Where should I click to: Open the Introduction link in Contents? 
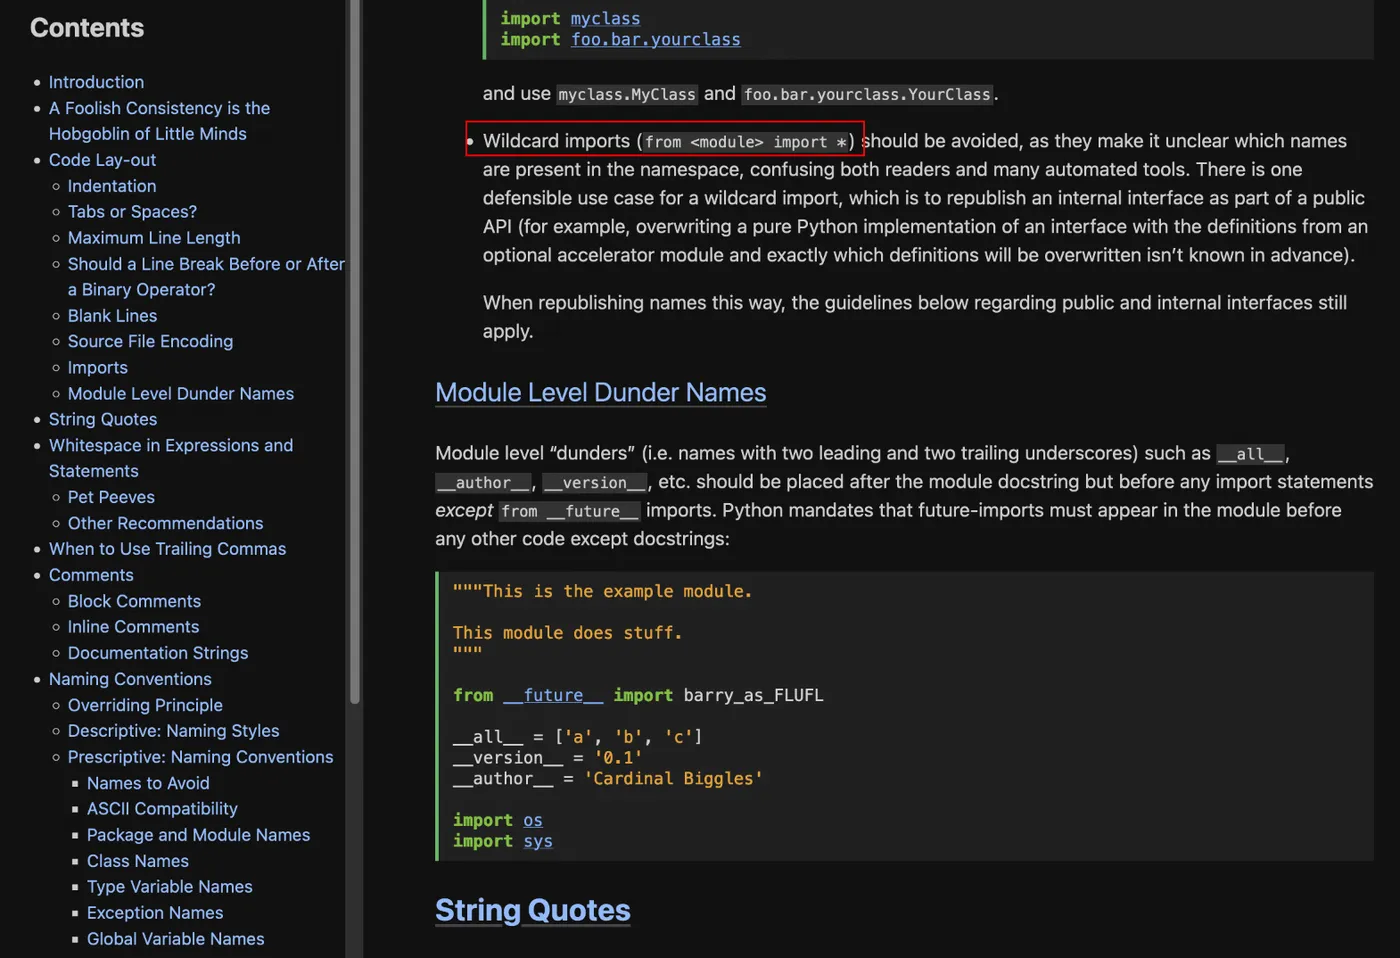pyautogui.click(x=96, y=82)
